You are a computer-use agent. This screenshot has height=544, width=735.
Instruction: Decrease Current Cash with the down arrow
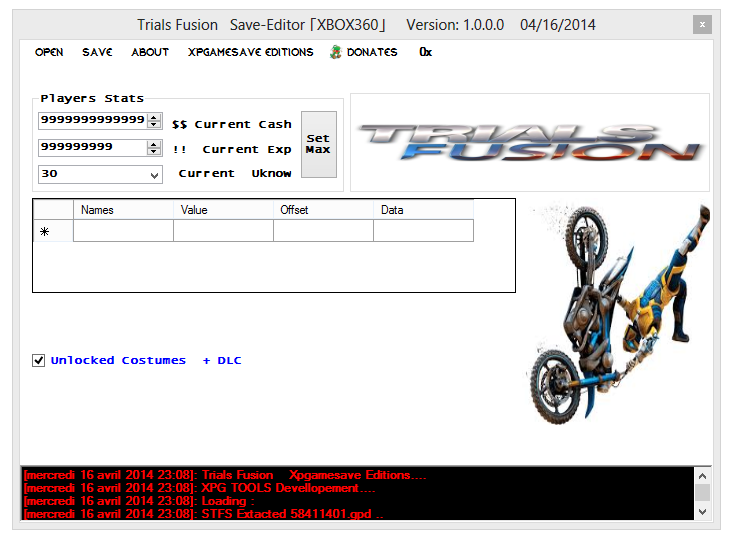point(154,125)
